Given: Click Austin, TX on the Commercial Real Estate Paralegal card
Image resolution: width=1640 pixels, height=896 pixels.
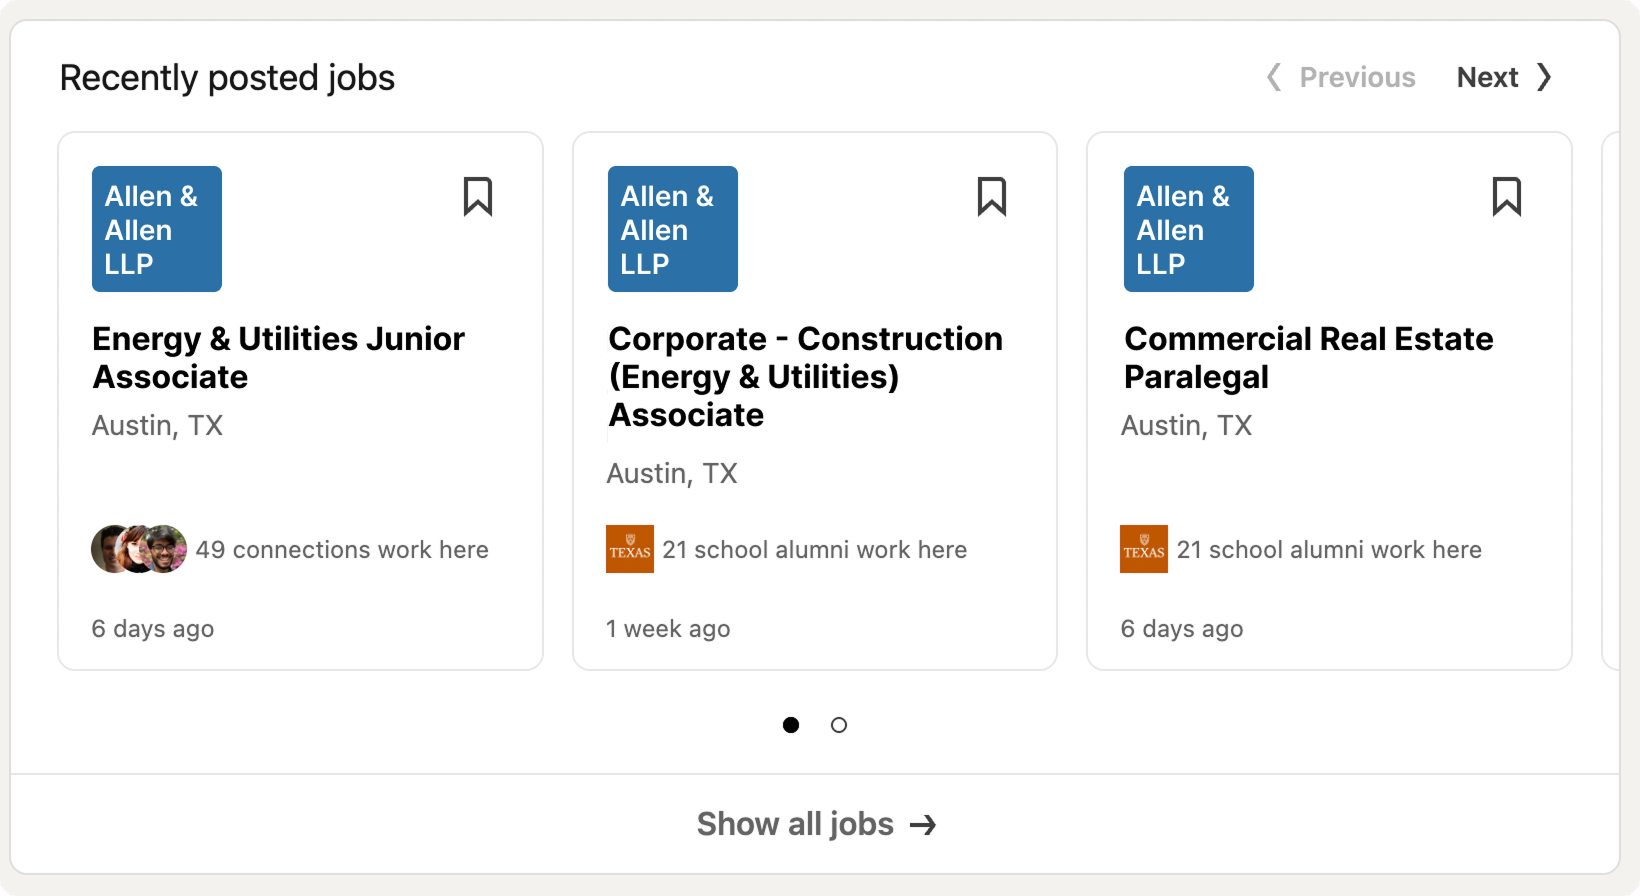Looking at the screenshot, I should (1186, 426).
